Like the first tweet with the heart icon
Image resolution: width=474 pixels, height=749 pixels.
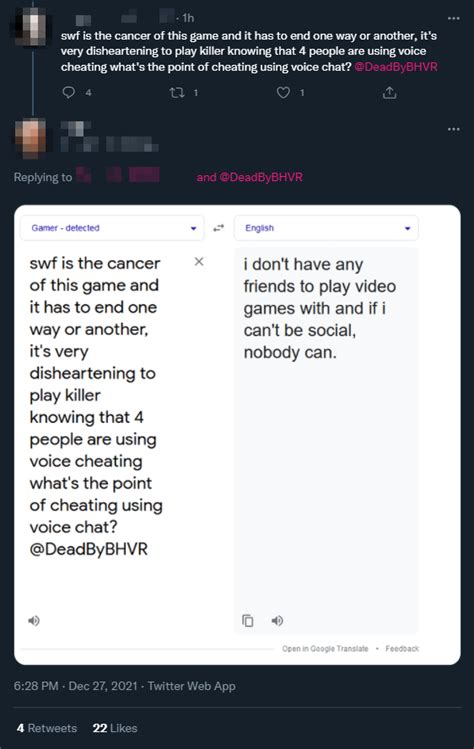tap(283, 92)
